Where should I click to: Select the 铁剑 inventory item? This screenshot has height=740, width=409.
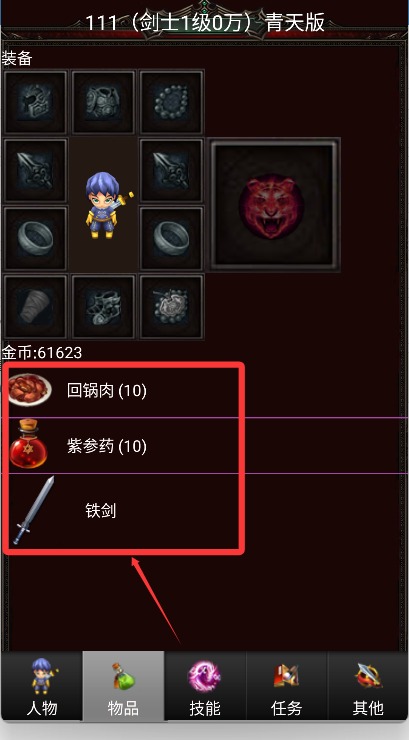pyautogui.click(x=204, y=511)
